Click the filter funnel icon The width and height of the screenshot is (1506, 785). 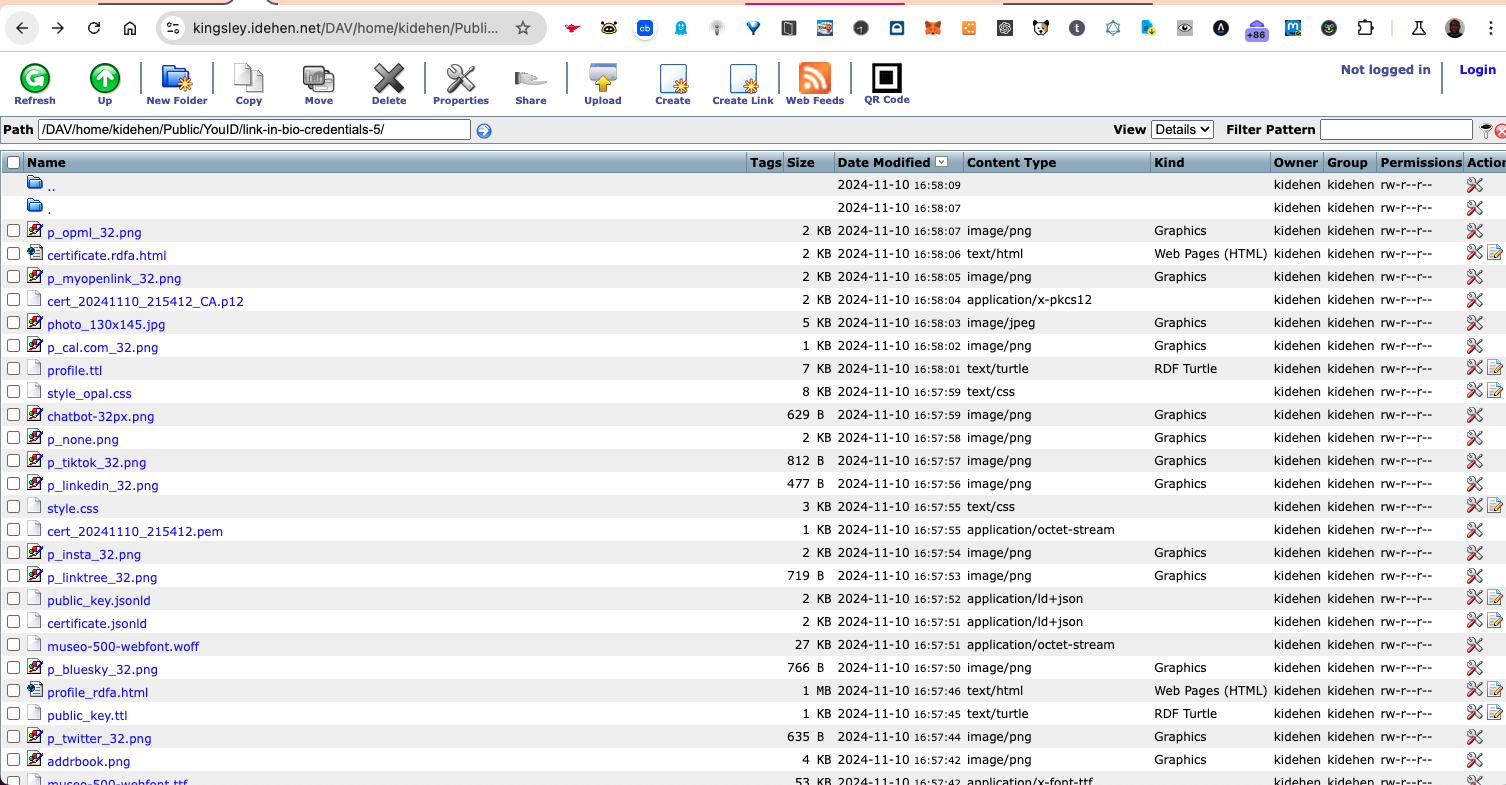[x=1486, y=130]
